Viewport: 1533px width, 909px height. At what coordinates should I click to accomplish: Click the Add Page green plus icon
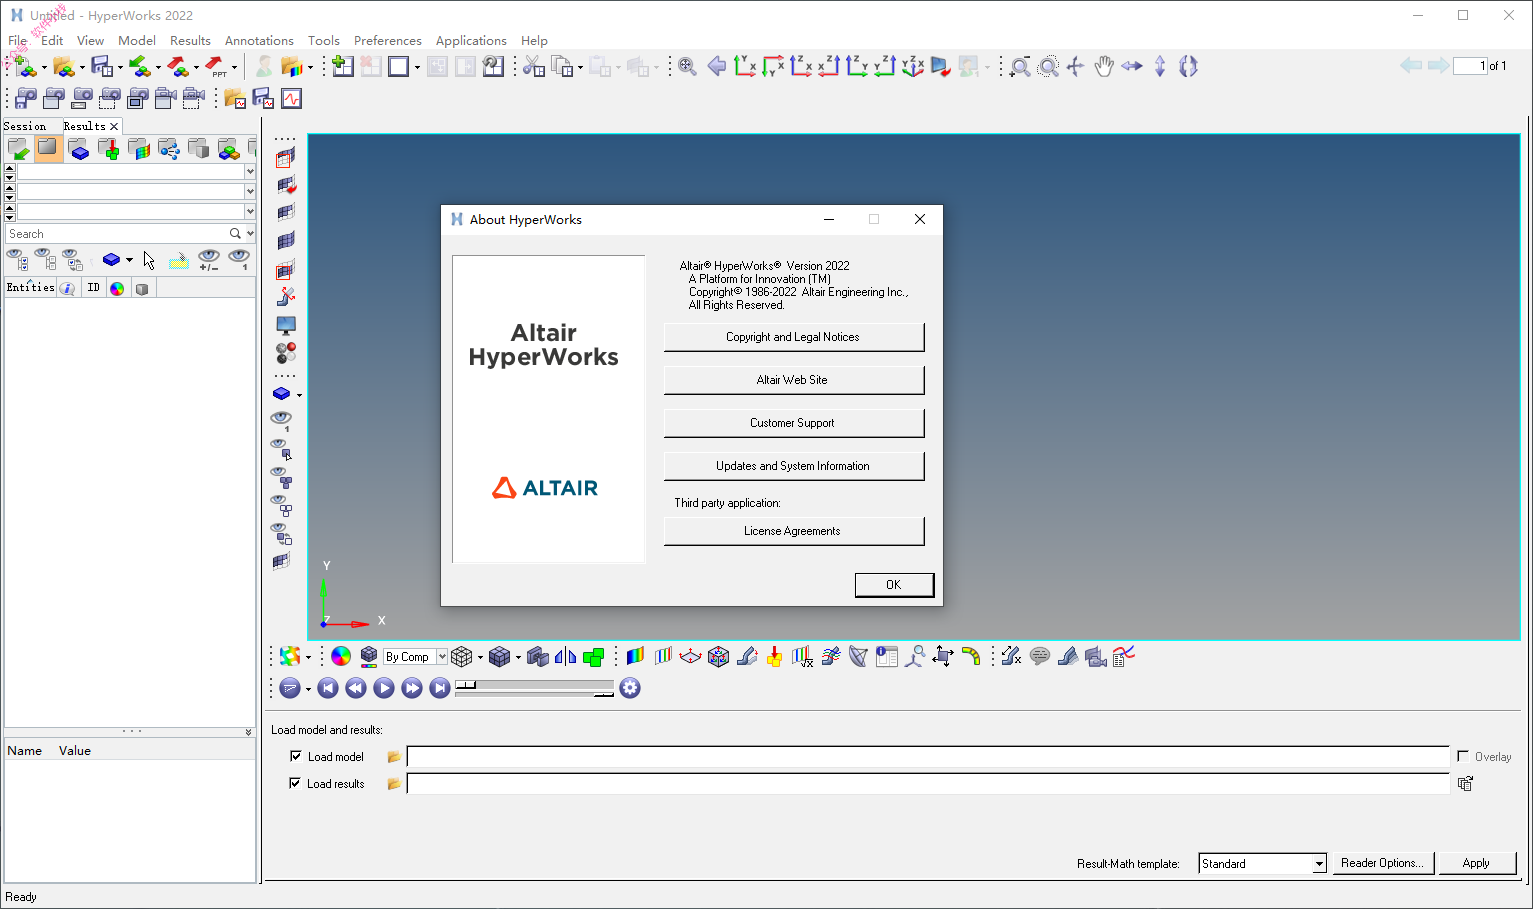click(x=343, y=67)
